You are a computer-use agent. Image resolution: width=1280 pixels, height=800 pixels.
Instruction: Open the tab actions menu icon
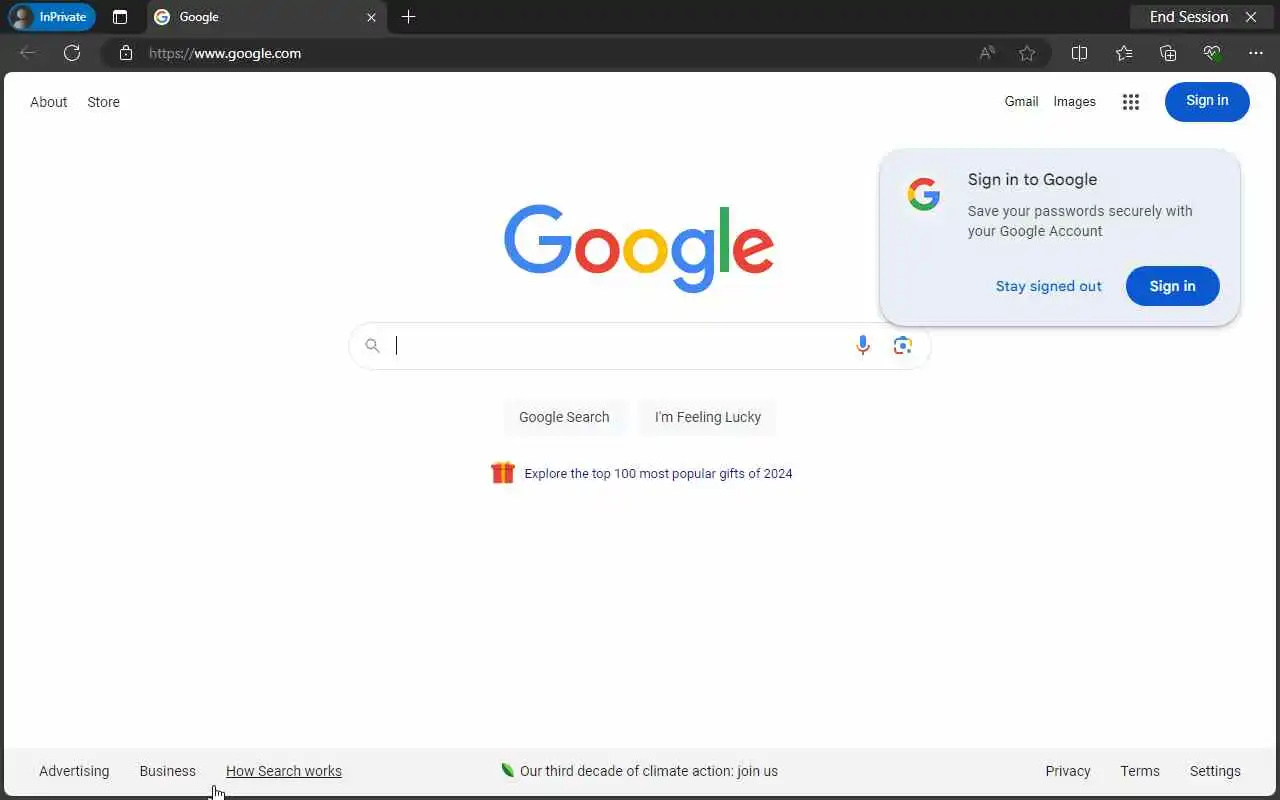pos(120,17)
